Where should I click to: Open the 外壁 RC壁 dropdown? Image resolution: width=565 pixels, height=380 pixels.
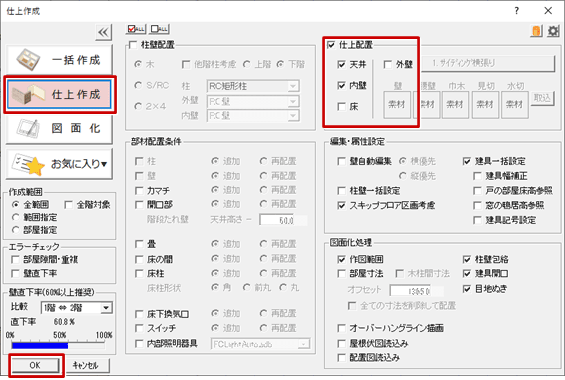coord(253,102)
